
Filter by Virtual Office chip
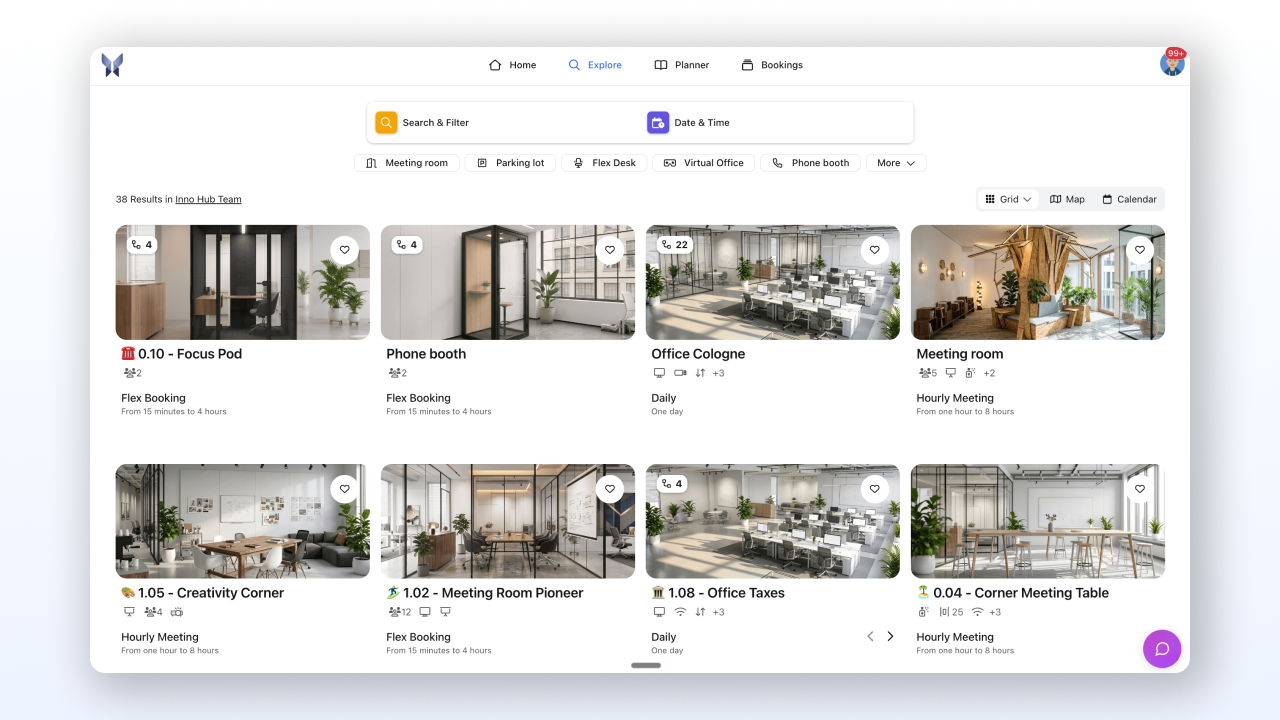click(x=704, y=163)
